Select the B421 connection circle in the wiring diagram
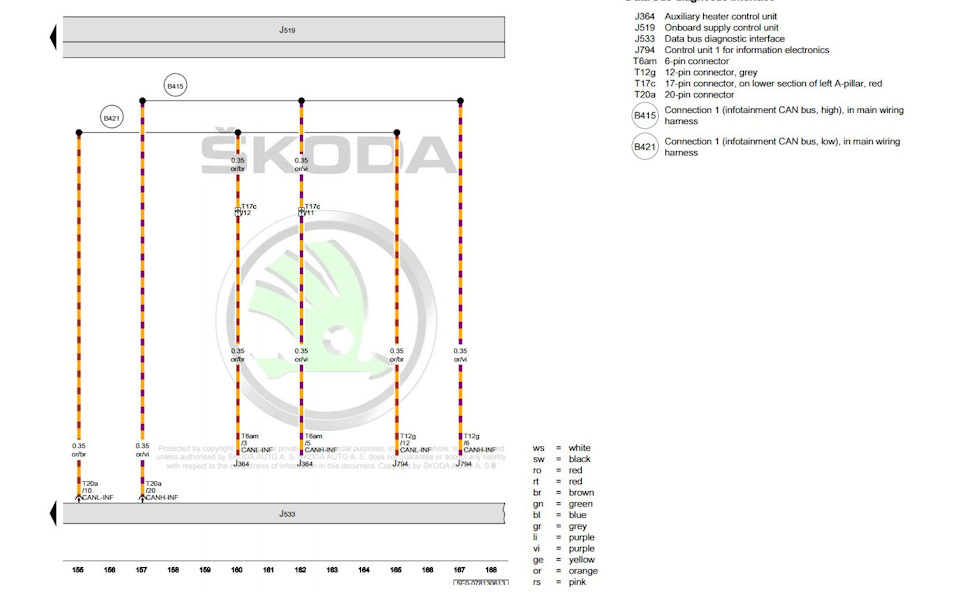 click(x=111, y=118)
